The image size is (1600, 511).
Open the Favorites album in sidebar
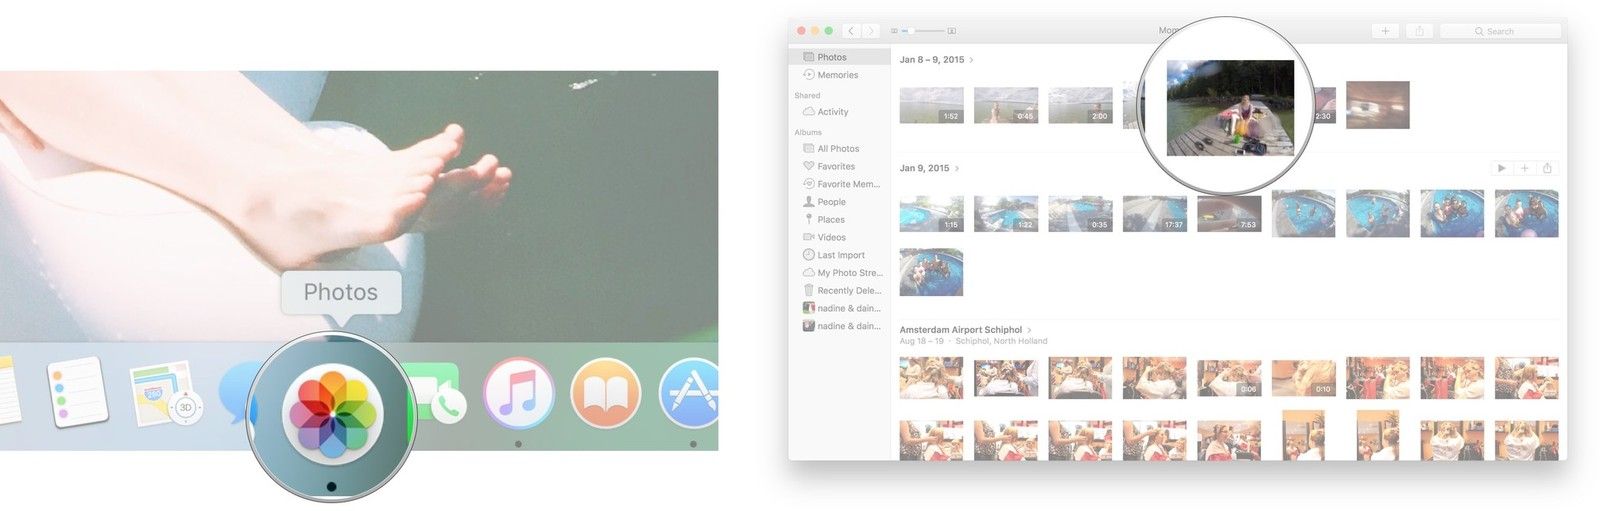coord(835,166)
